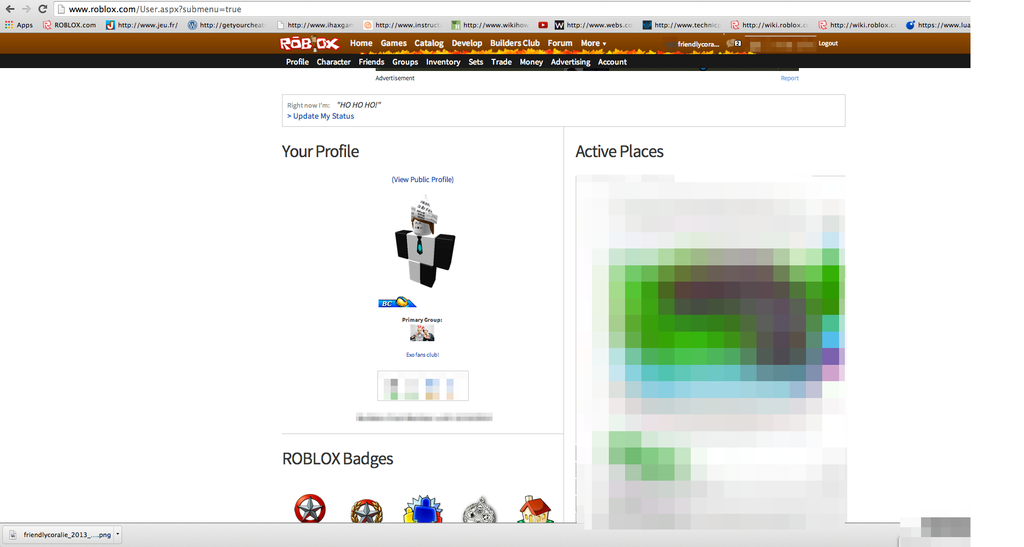Click the primary group thumbnail image
This screenshot has width=1024, height=547.
422,333
